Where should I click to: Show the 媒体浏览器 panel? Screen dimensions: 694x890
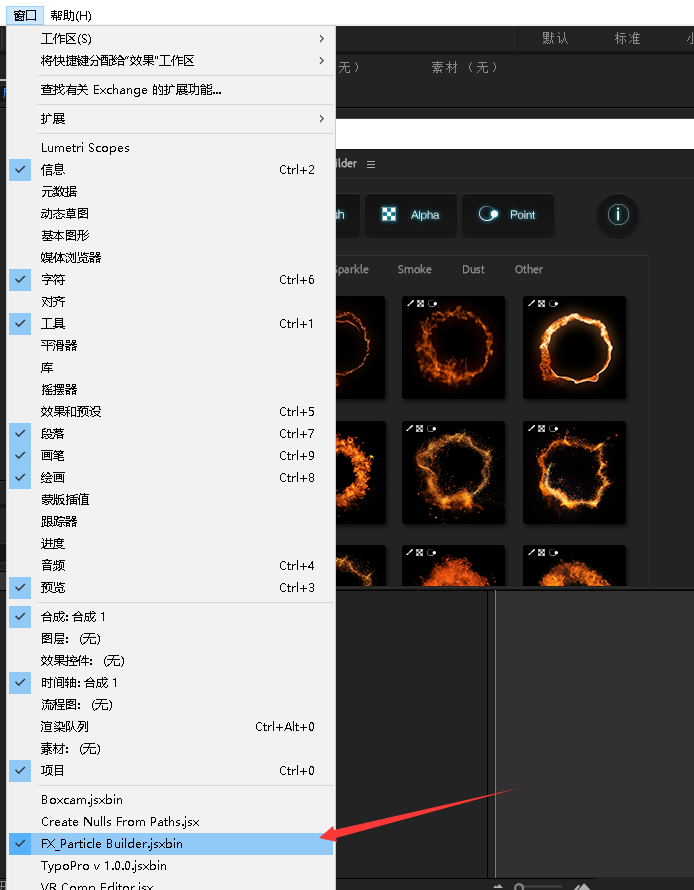pyautogui.click(x=171, y=258)
